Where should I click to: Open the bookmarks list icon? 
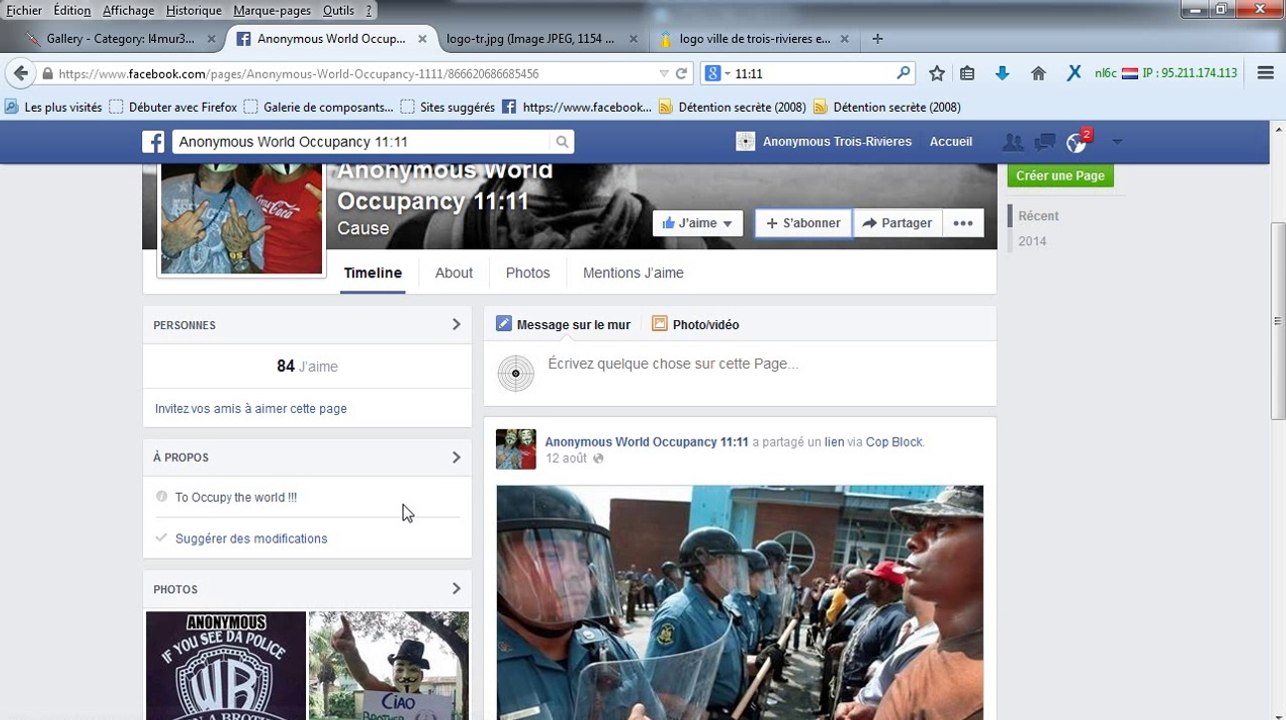(967, 73)
